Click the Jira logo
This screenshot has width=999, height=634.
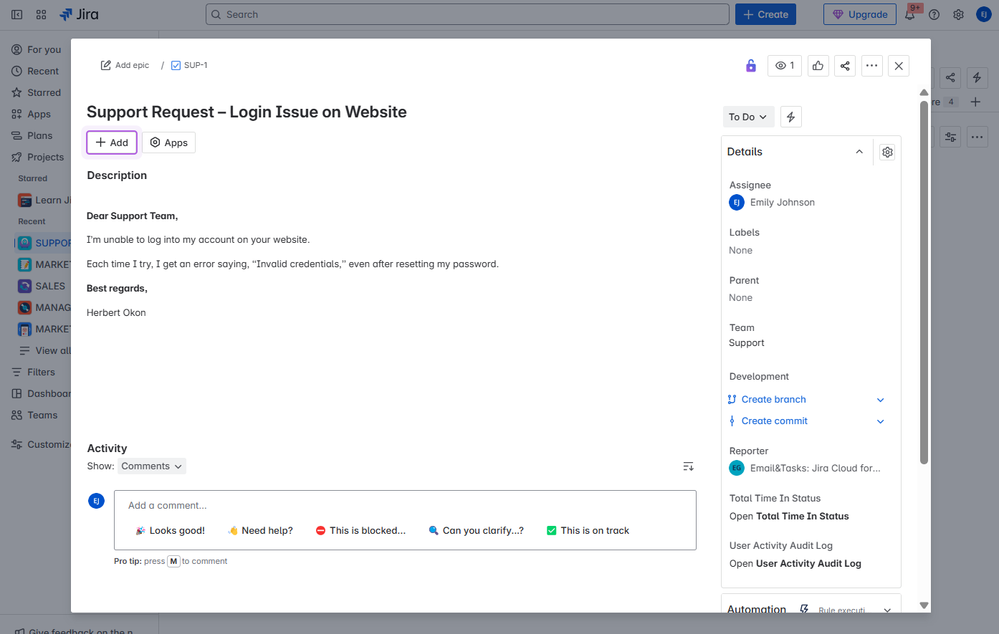(x=79, y=14)
